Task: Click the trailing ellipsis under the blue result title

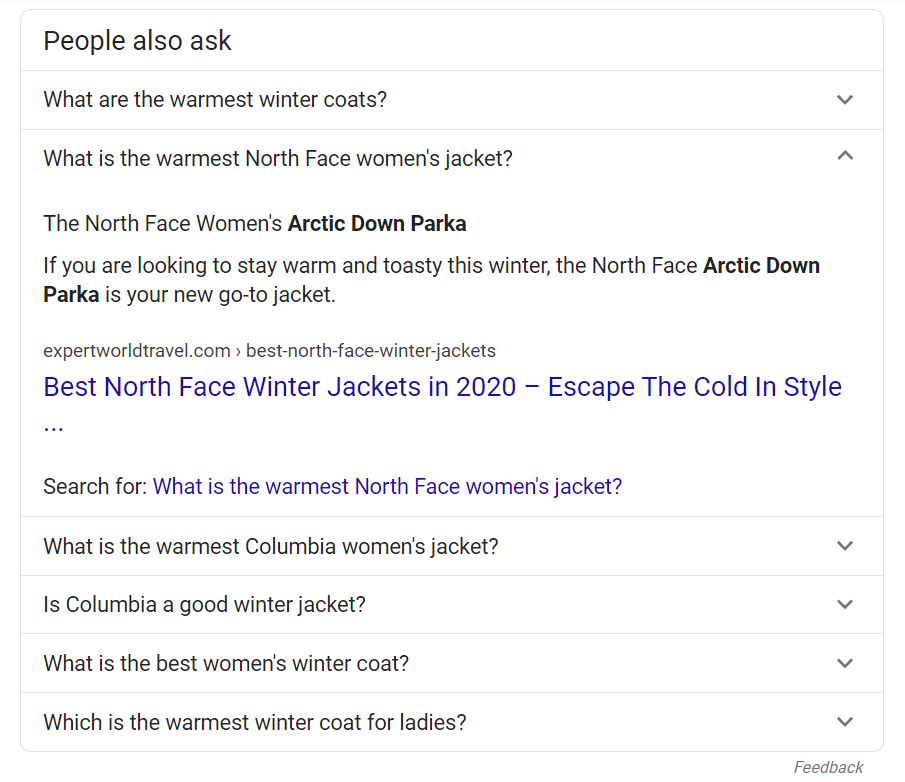Action: (x=53, y=424)
